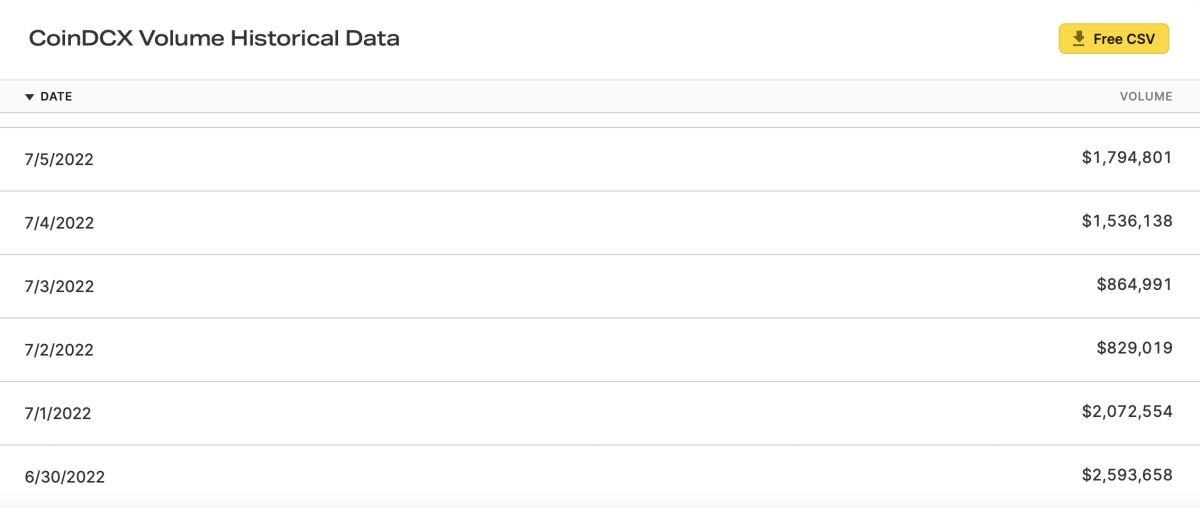Screen dimensions: 1200x508
Task: Click the download icon on Free CSV
Action: pyautogui.click(x=1078, y=39)
